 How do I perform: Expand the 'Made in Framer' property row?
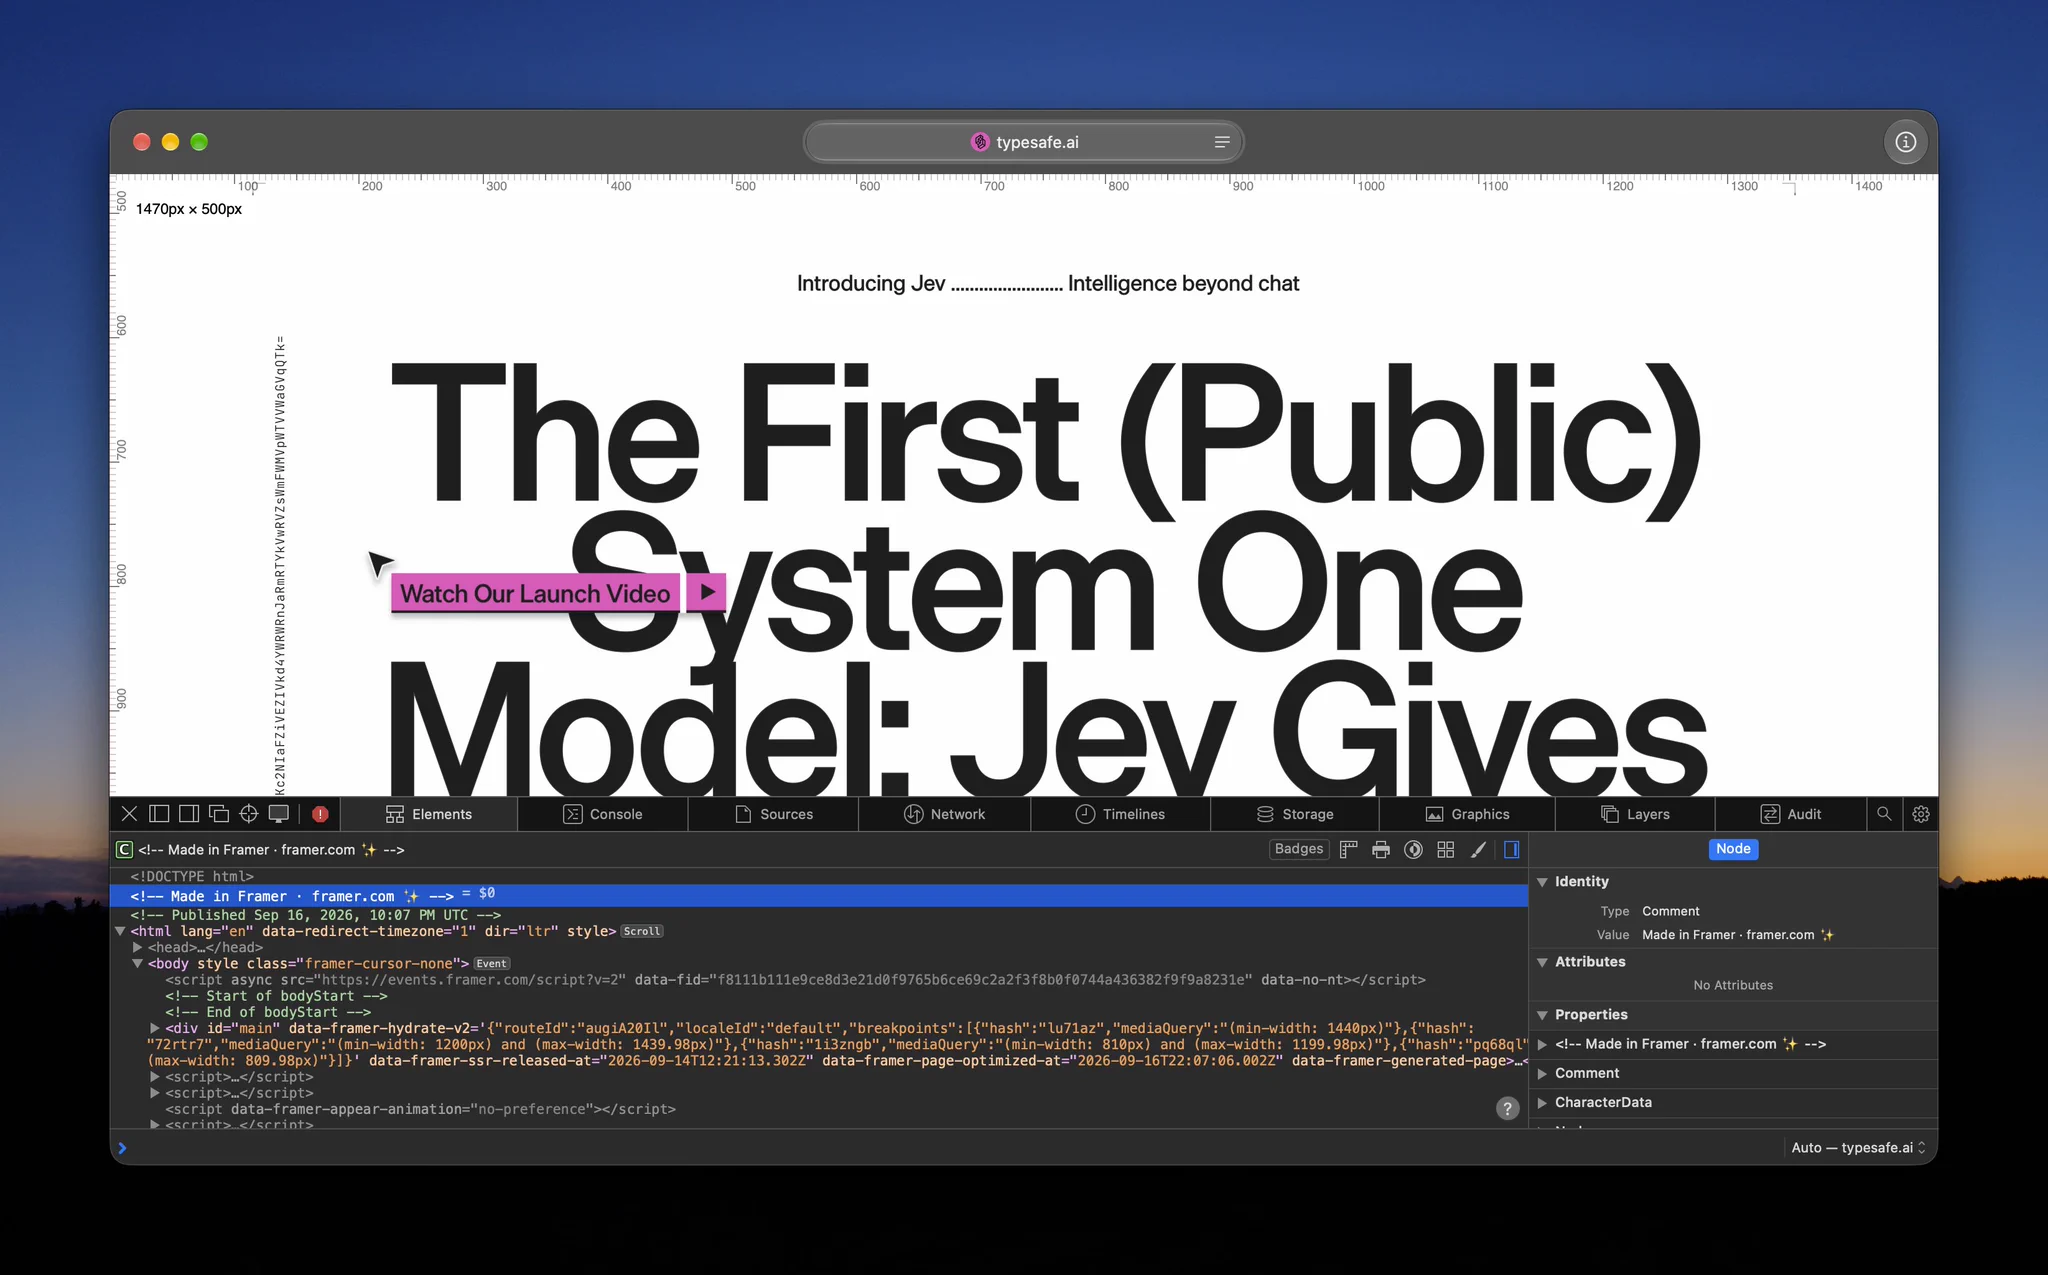[x=1543, y=1044]
